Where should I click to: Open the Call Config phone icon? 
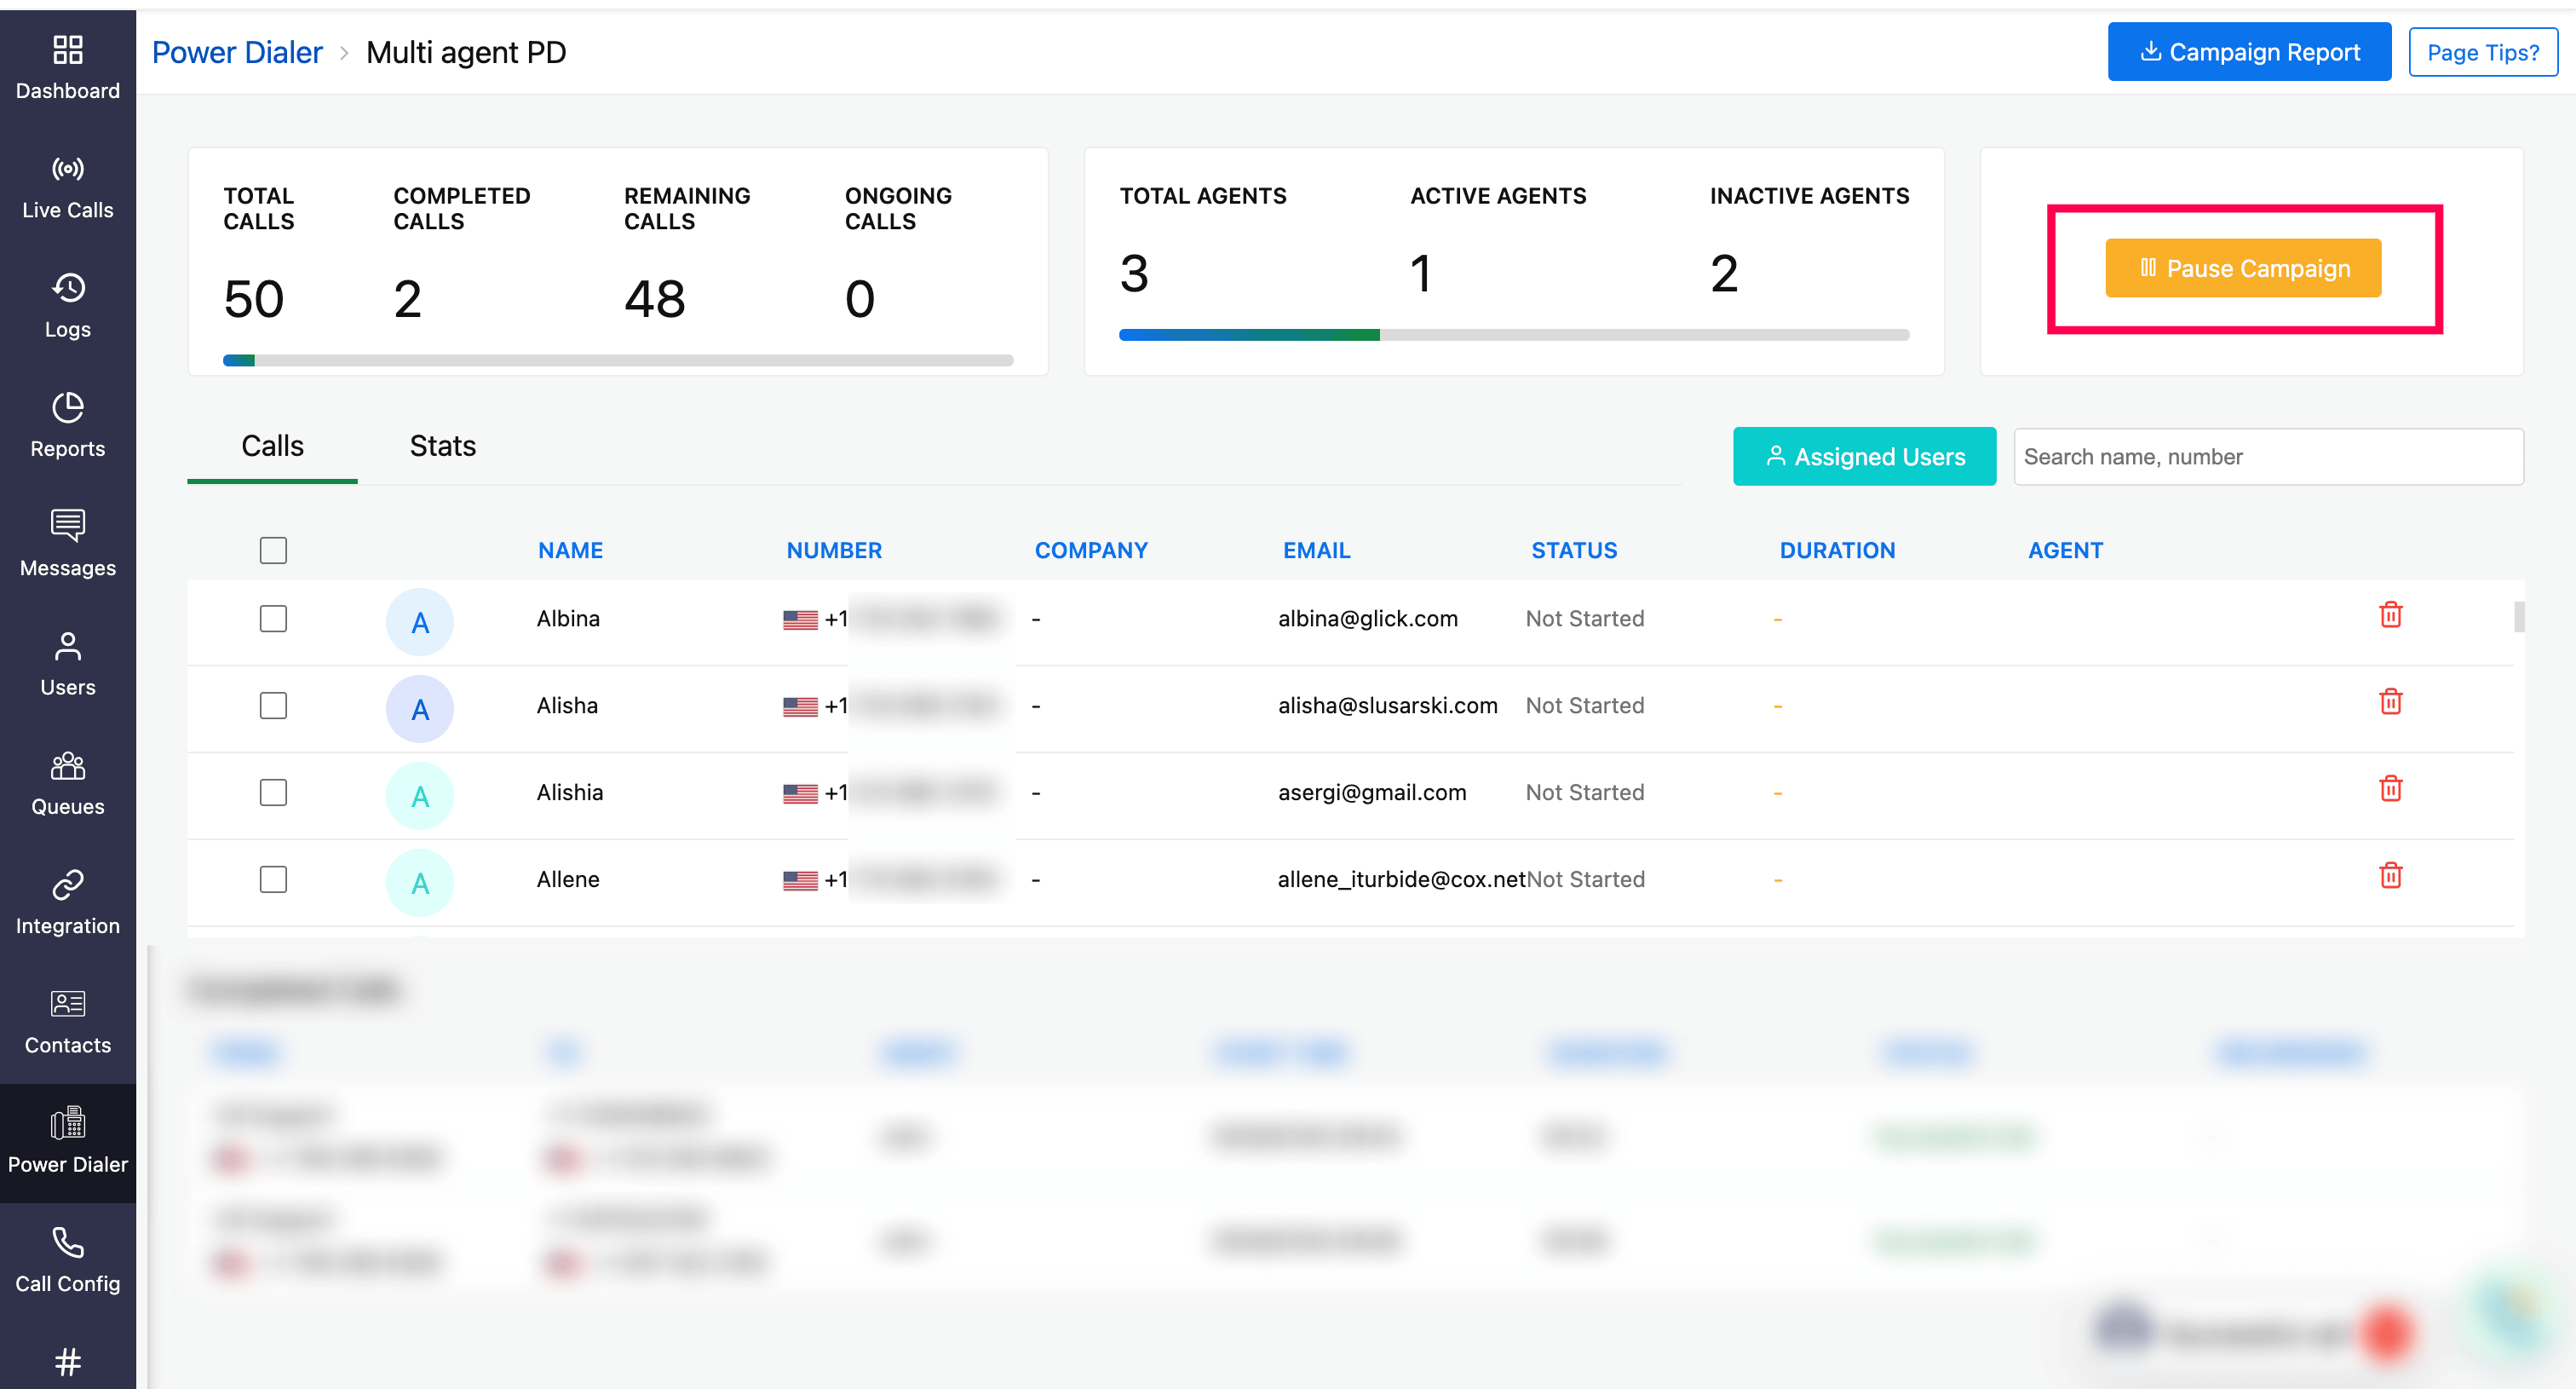pyautogui.click(x=67, y=1243)
